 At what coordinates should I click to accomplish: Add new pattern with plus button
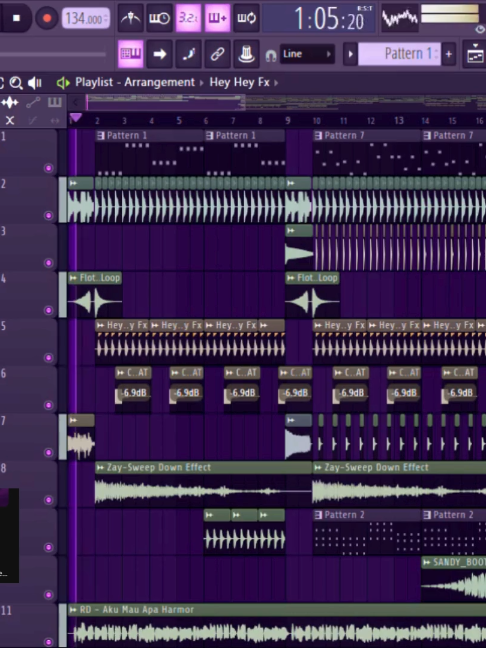coord(448,54)
